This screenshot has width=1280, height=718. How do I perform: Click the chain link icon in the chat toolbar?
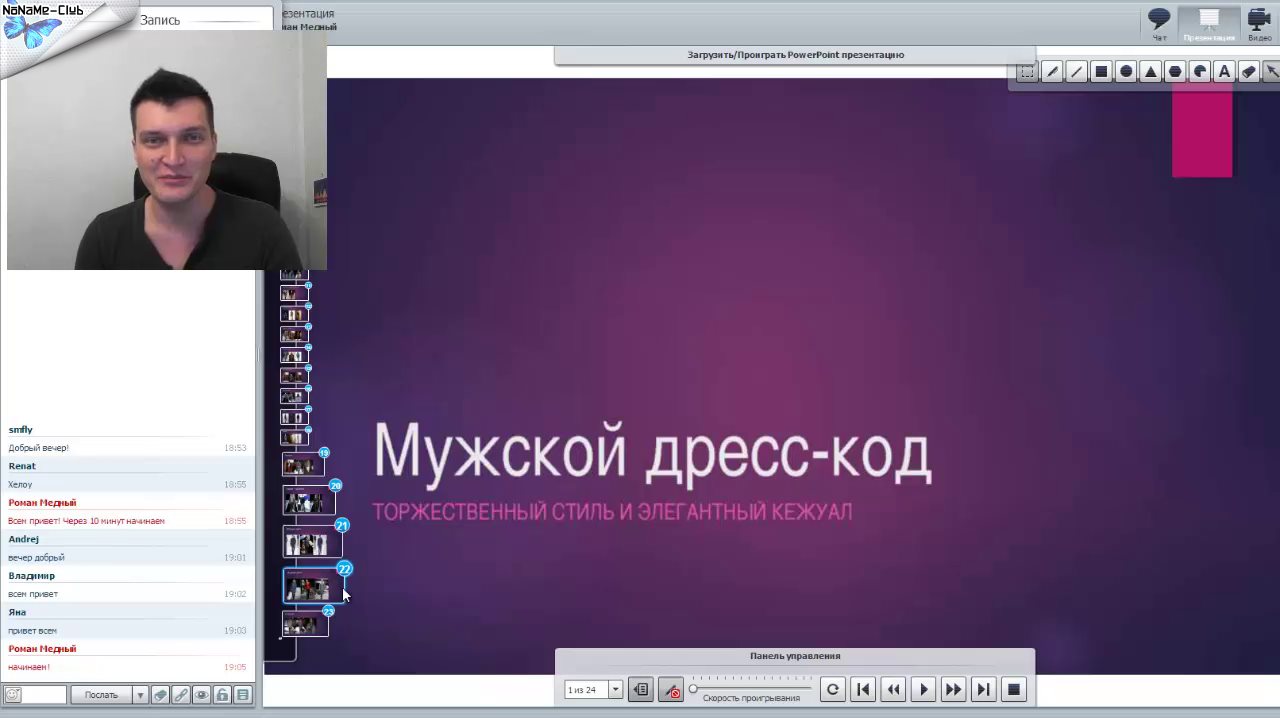coord(181,695)
